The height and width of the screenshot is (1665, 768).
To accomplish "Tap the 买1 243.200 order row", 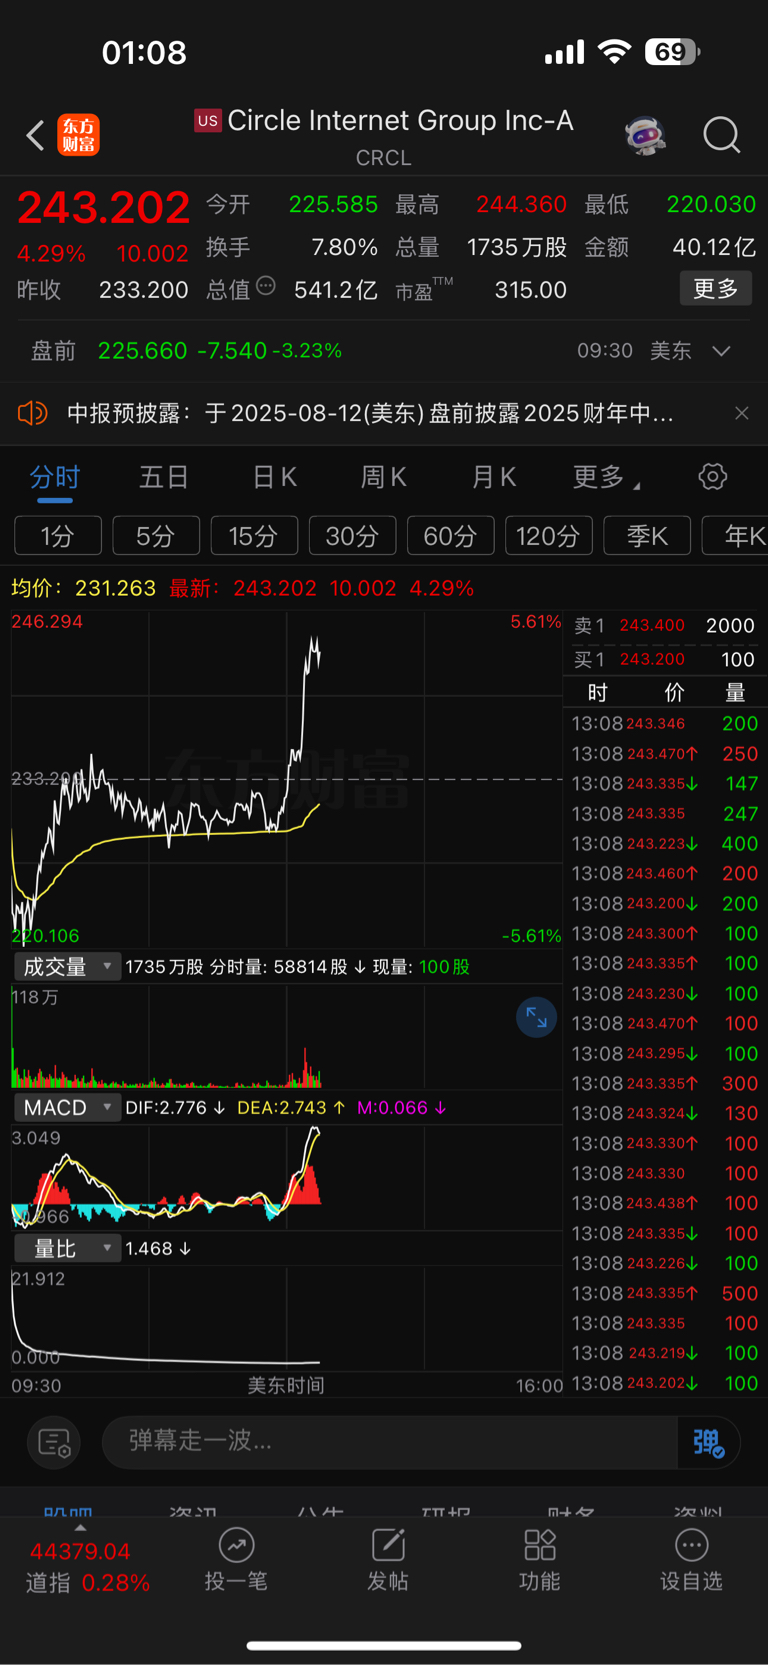I will pos(664,660).
